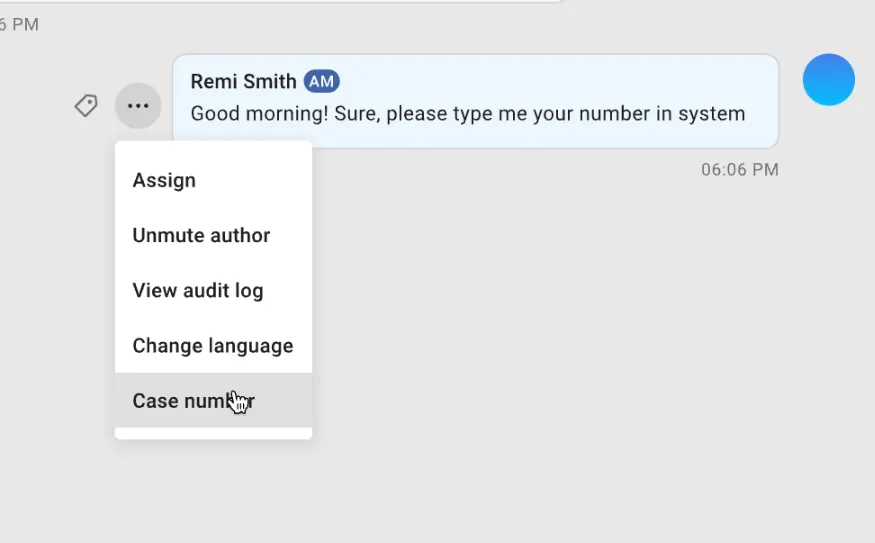Select the Change language option
This screenshot has height=543, width=875.
213,346
